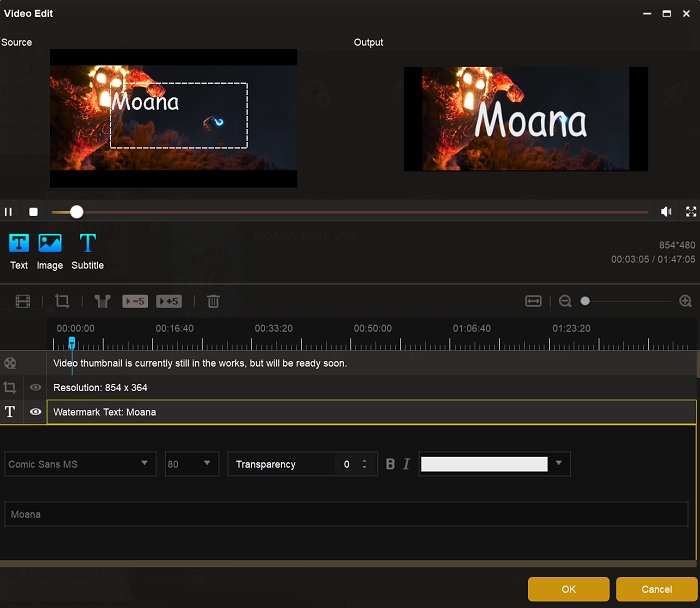
Task: Step back five with -5 button
Action: click(135, 301)
